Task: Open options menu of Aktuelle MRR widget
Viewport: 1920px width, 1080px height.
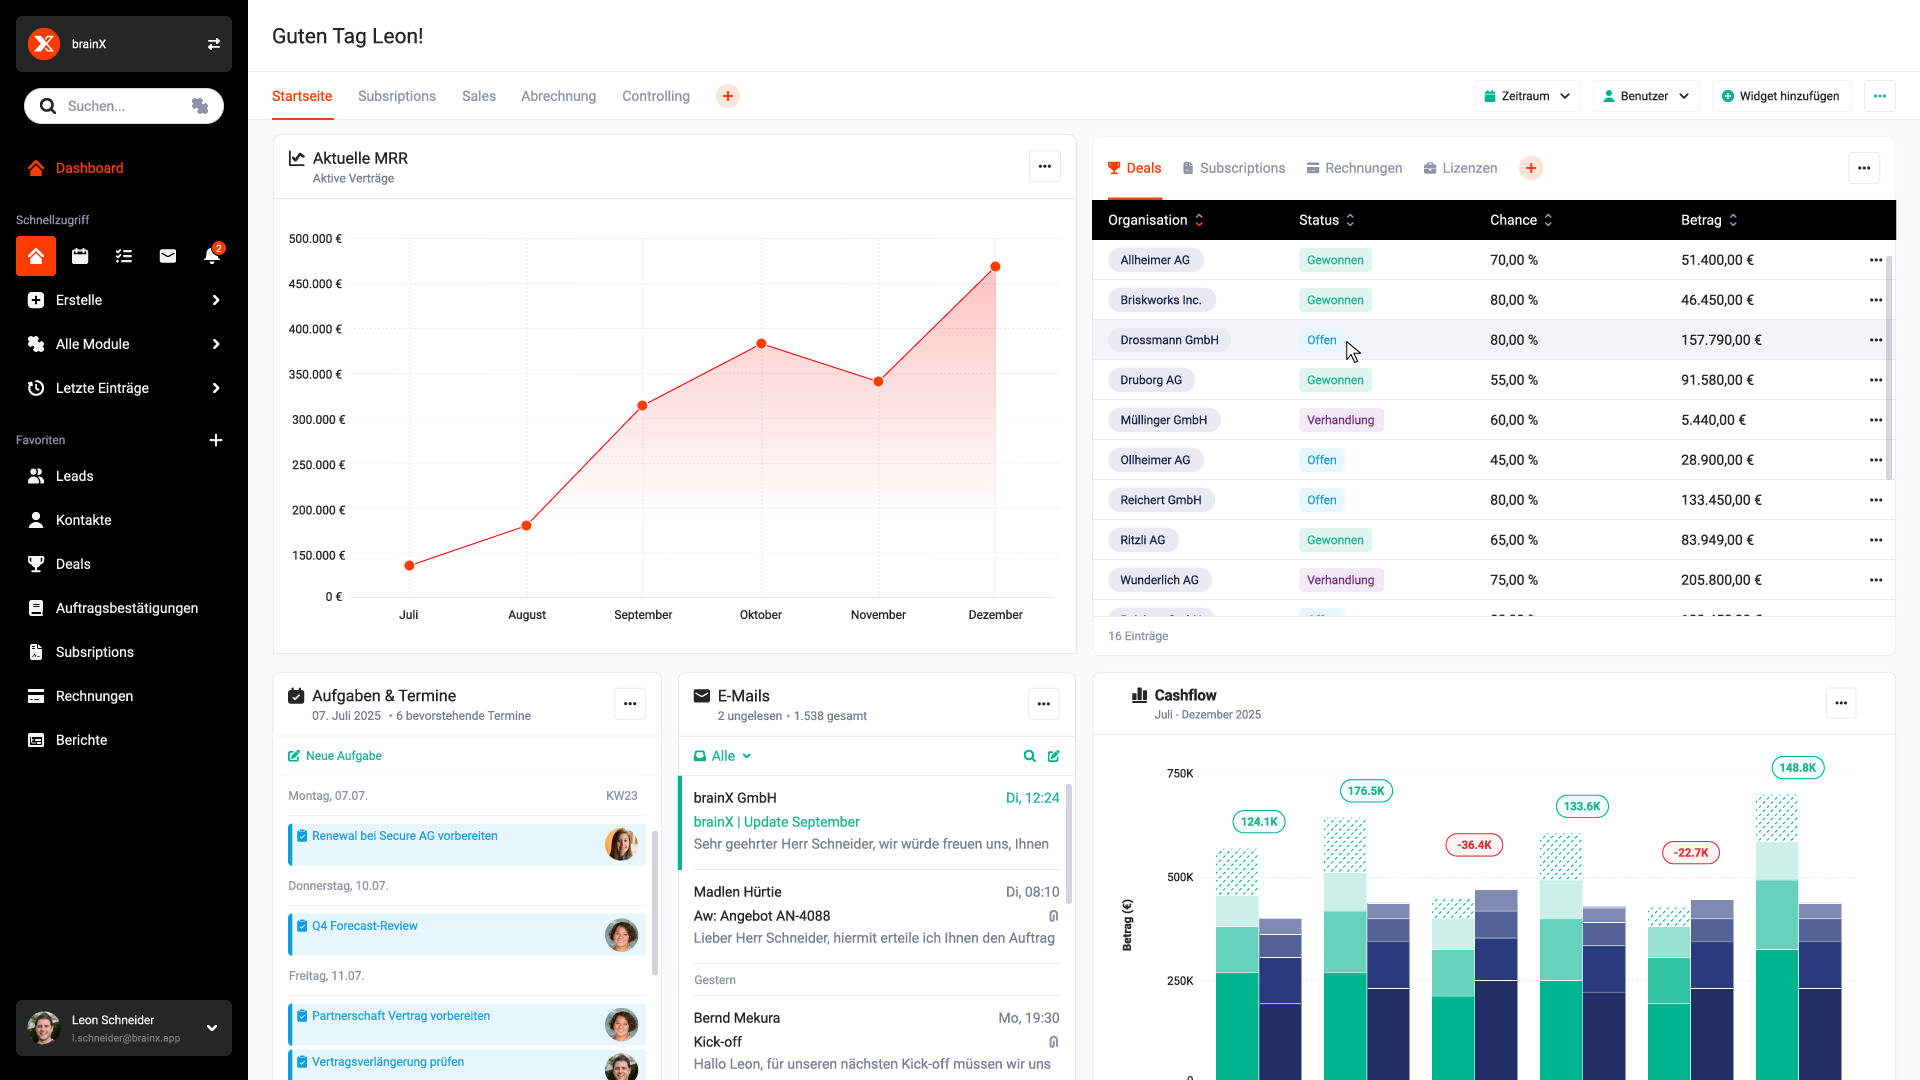Action: 1044,166
